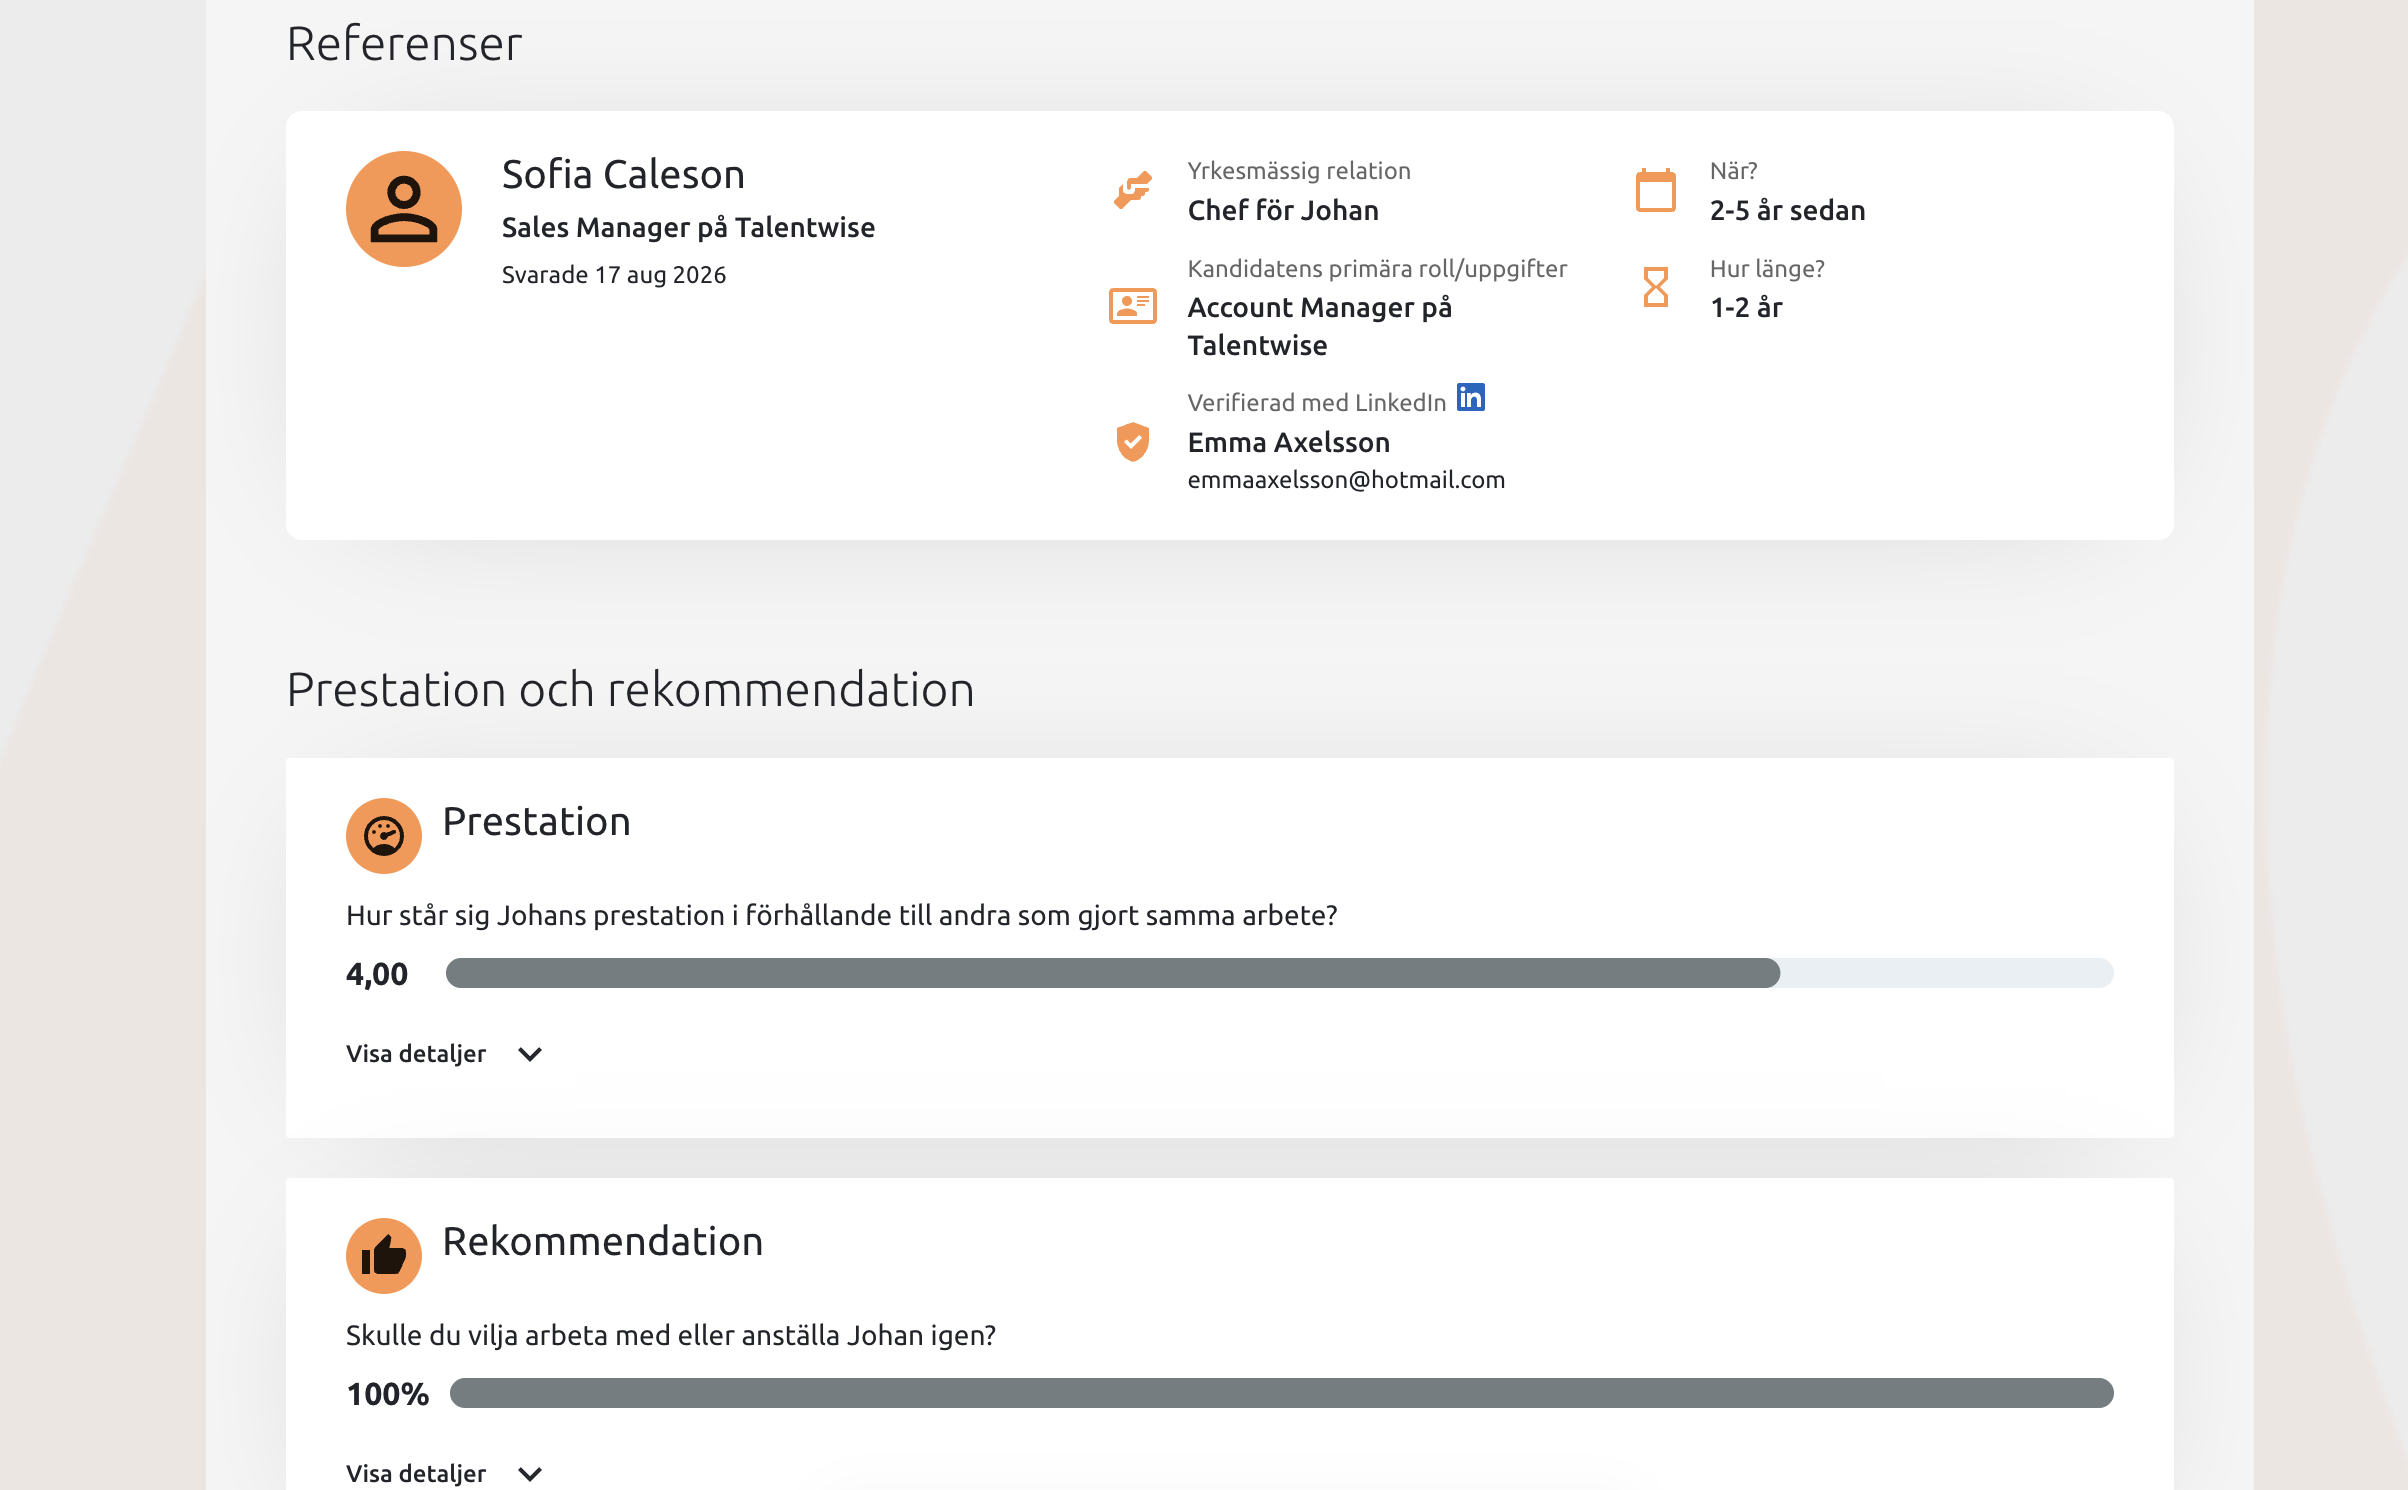Click the Referenser section heading
Screen dimensions: 2408x1490
(x=404, y=44)
